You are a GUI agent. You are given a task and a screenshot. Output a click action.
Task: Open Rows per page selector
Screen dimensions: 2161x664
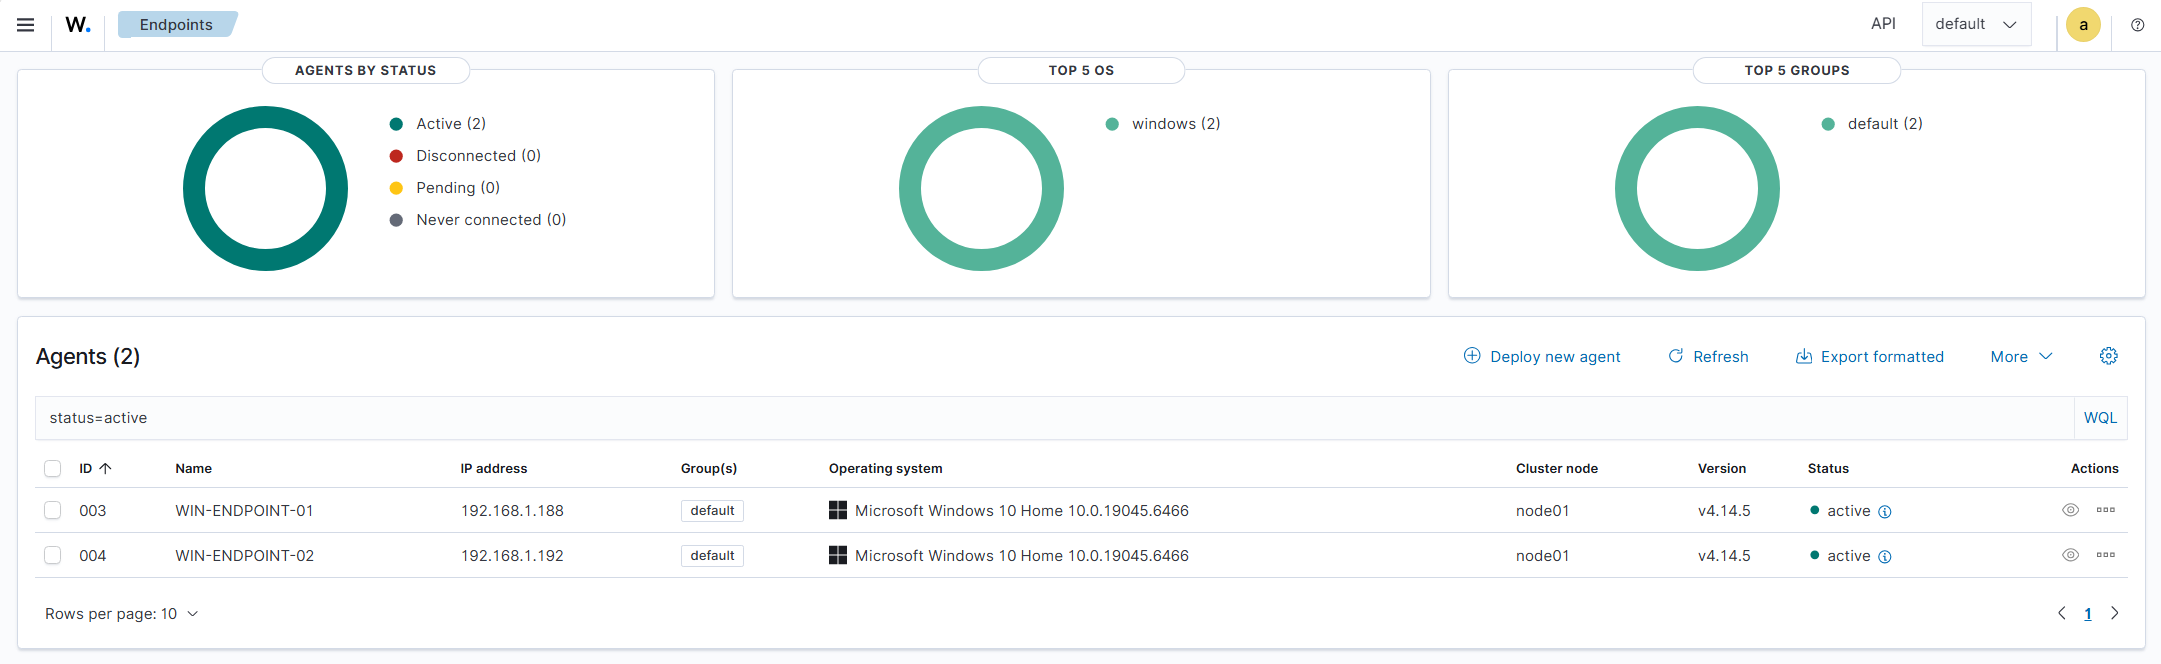(122, 614)
